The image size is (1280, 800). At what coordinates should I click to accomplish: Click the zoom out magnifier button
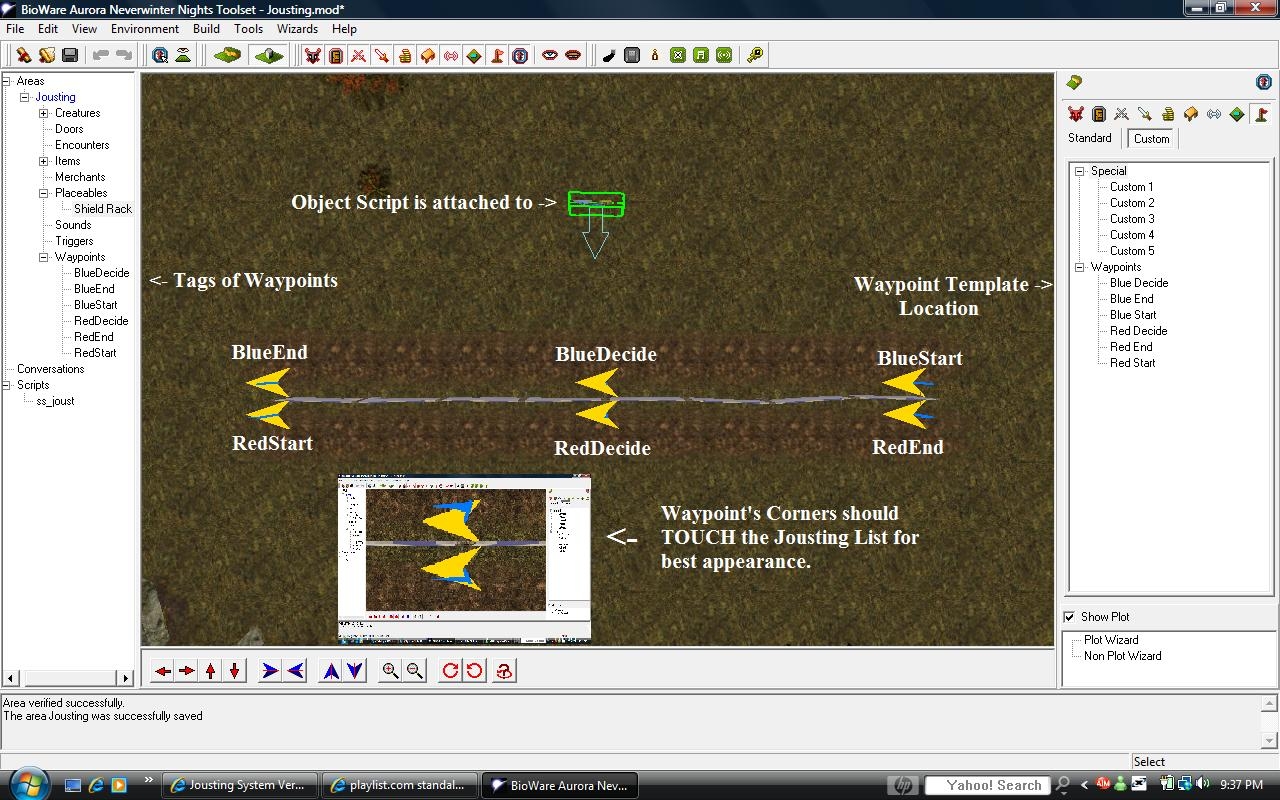pyautogui.click(x=414, y=671)
